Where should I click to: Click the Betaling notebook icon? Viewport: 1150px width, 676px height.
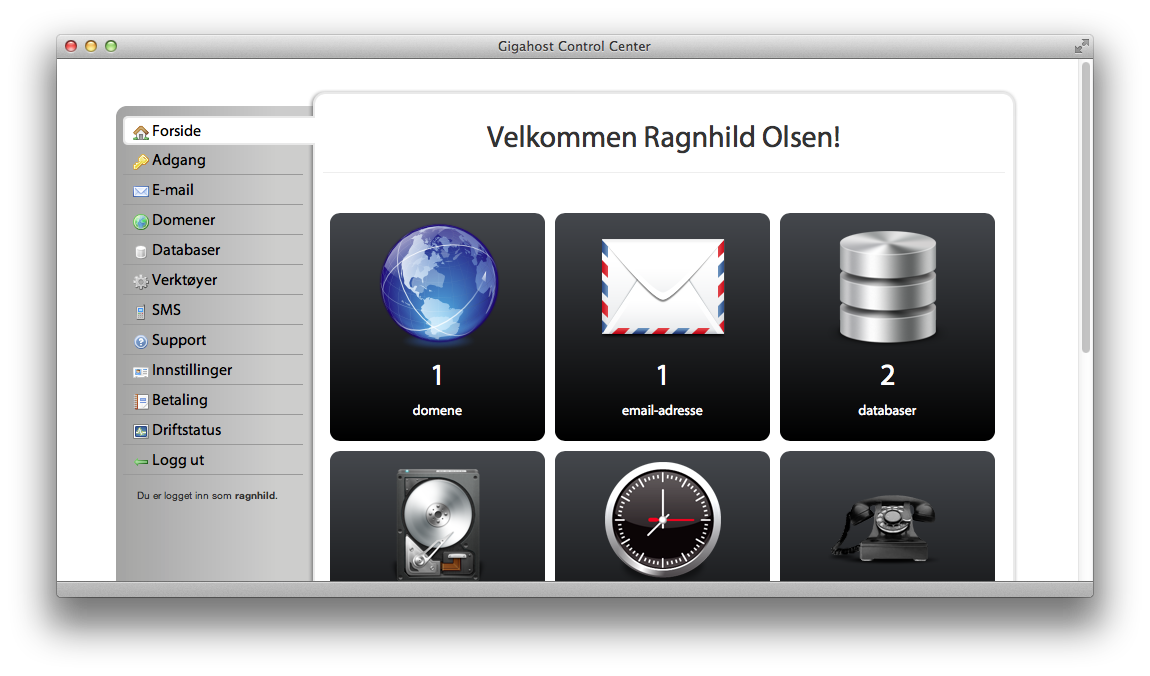coord(141,402)
